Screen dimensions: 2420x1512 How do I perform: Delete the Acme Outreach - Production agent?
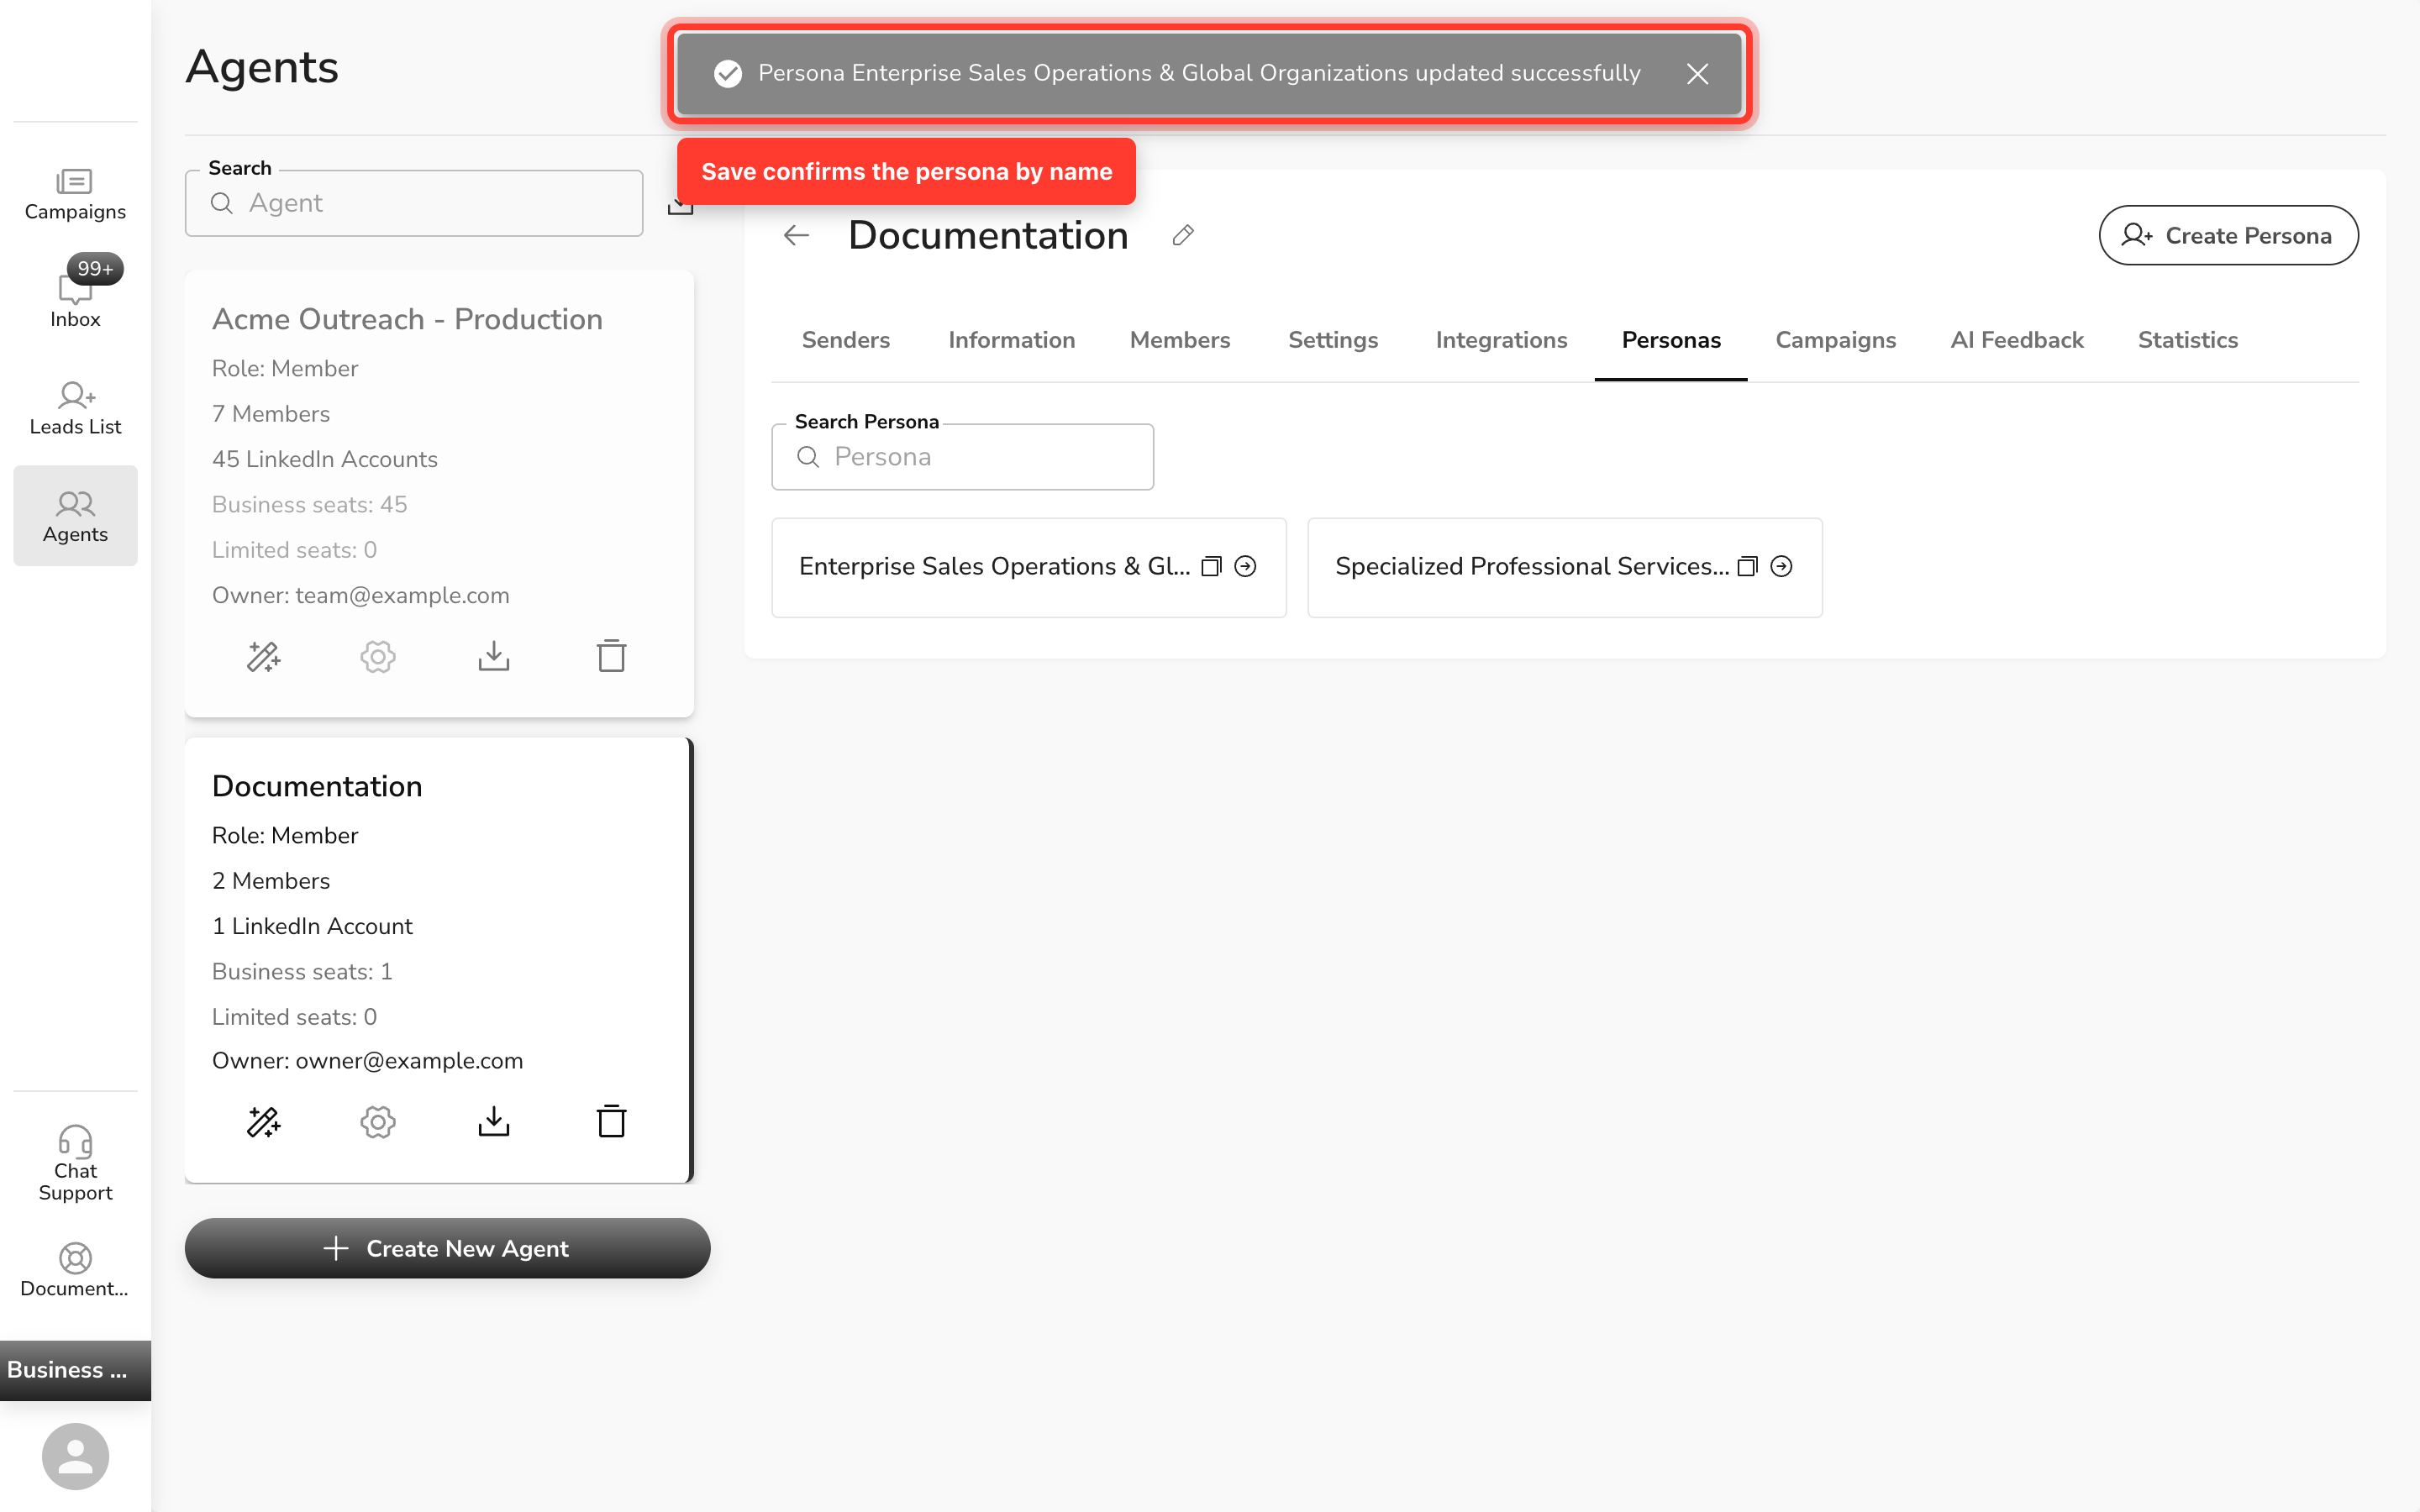tap(611, 656)
